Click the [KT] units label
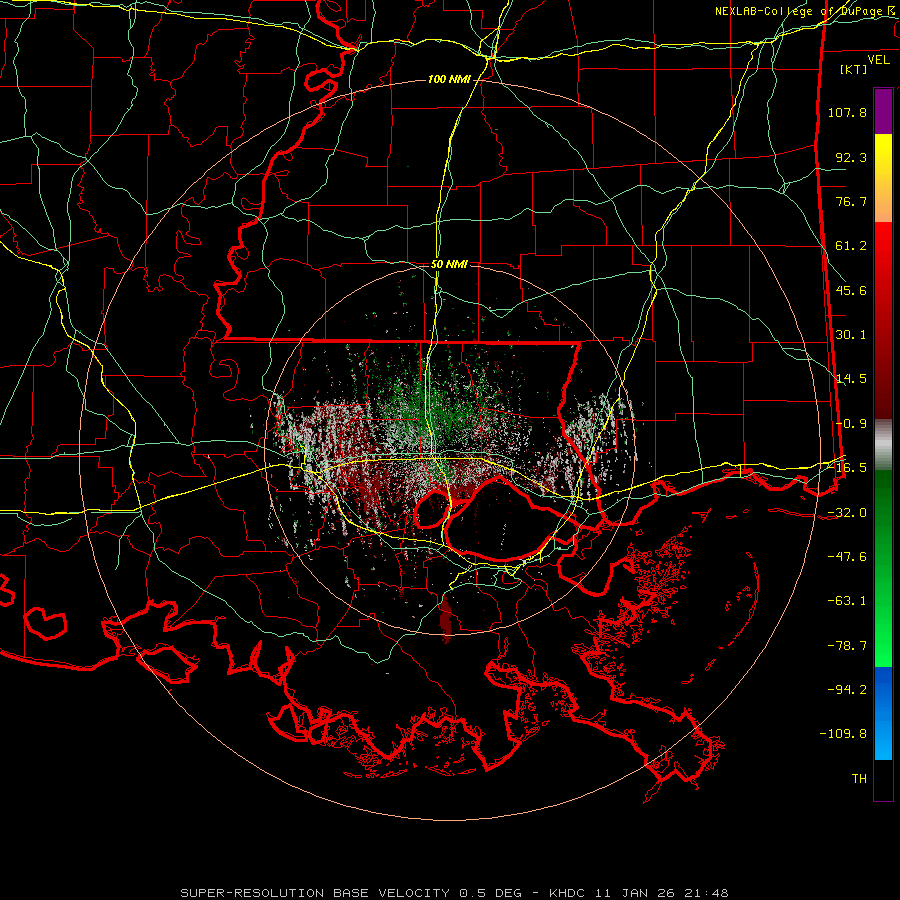This screenshot has width=900, height=900. [x=854, y=69]
